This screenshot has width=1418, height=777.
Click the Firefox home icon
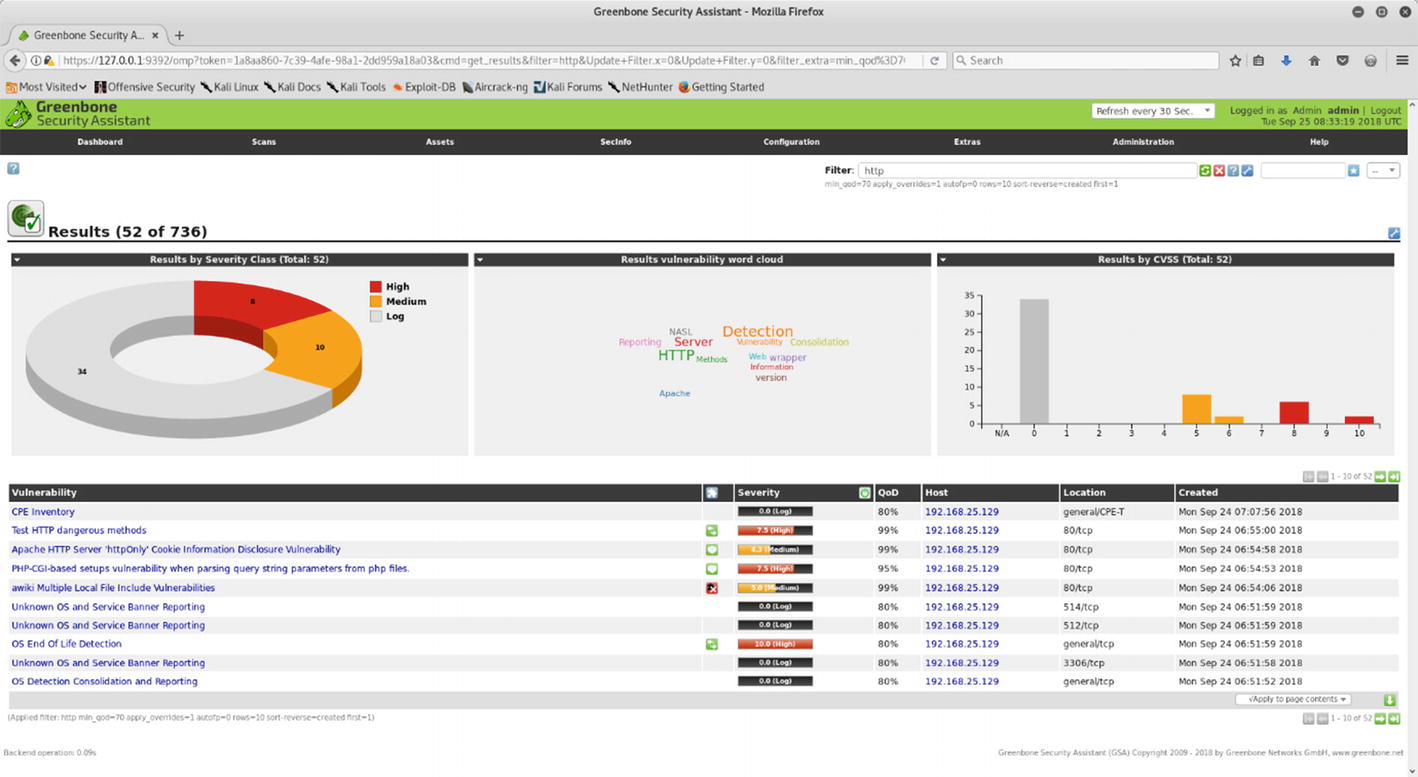coord(1314,61)
